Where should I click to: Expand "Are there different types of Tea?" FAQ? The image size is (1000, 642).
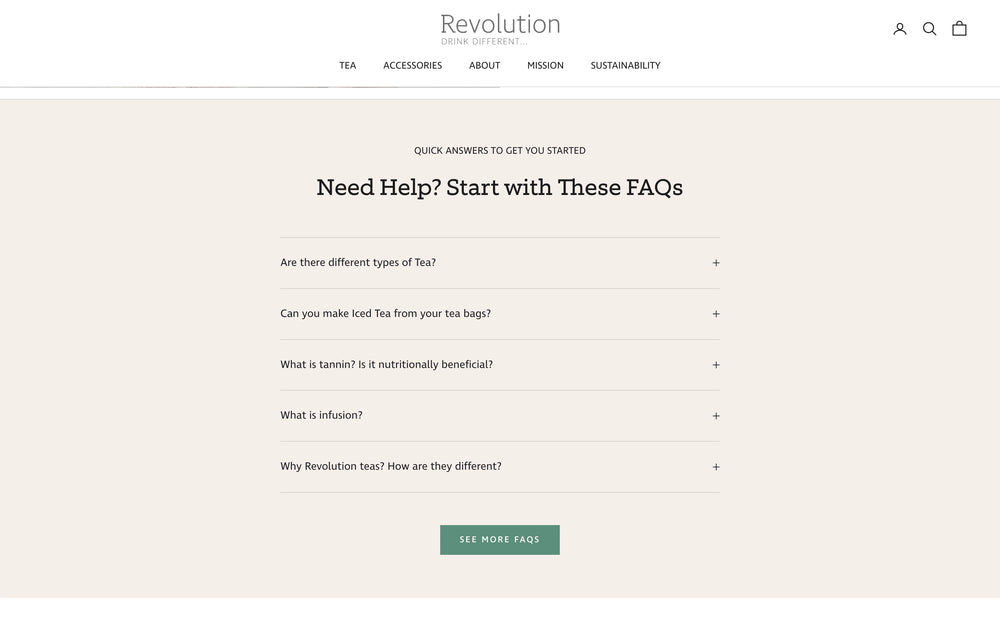click(715, 261)
